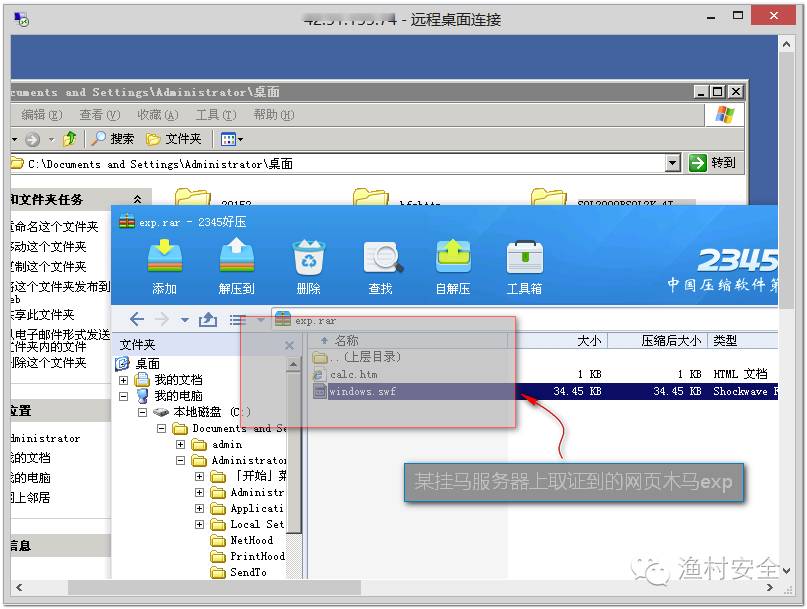Click the 删除这个文件夹 task link
This screenshot has width=807, height=609.
pos(48,362)
